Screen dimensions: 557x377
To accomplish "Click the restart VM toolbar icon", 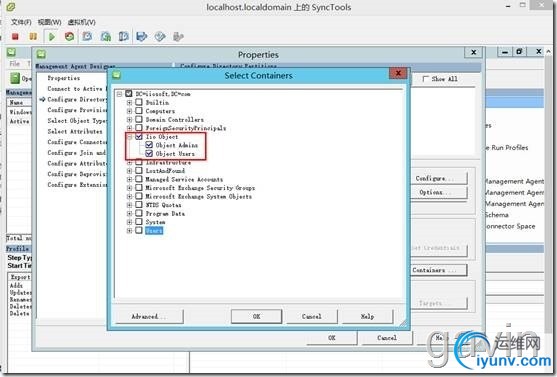I will pyautogui.click(x=69, y=36).
